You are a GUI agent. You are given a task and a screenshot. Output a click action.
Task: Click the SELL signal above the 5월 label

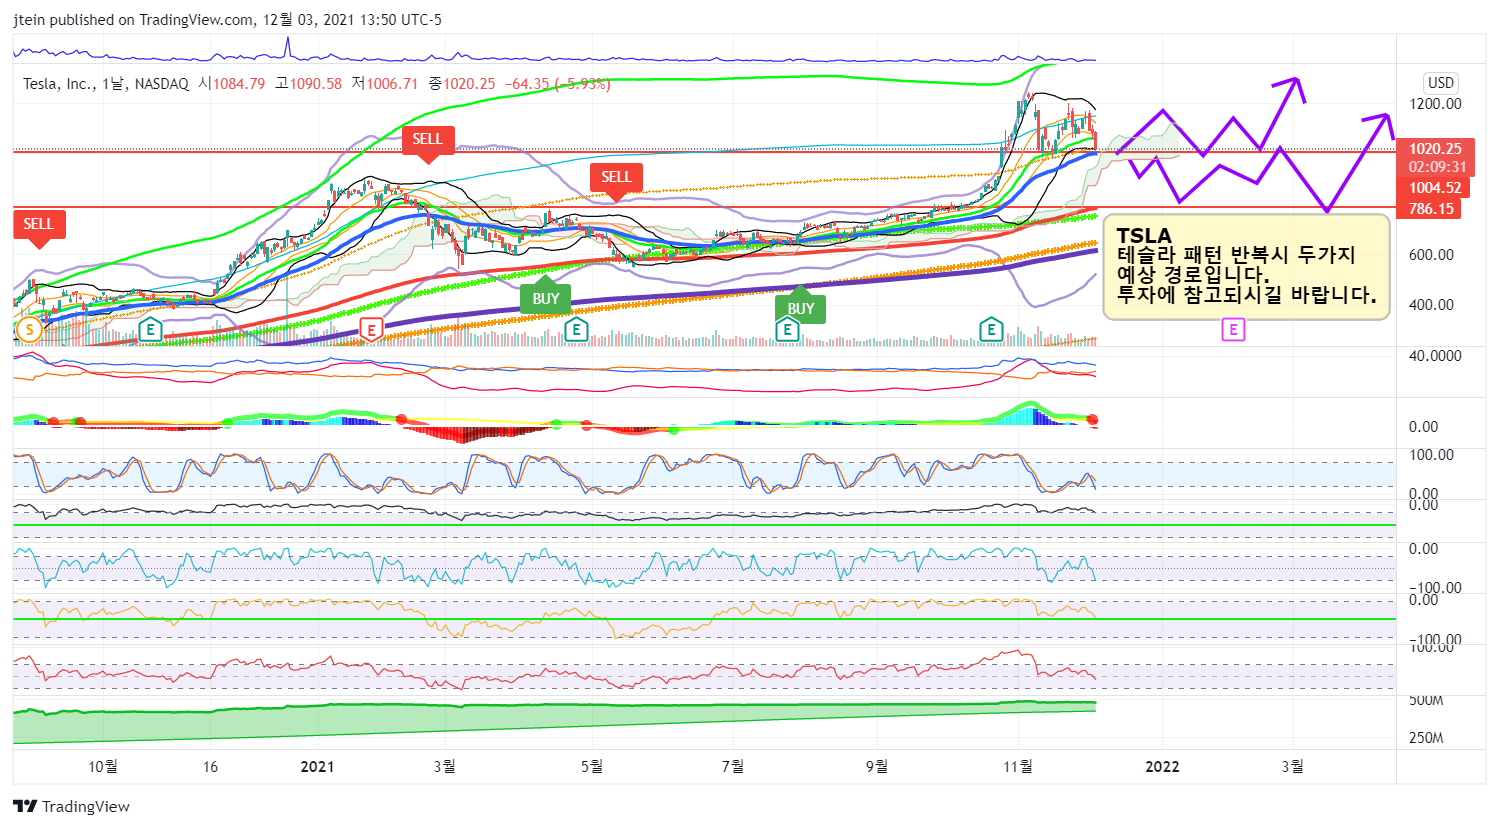pos(616,179)
